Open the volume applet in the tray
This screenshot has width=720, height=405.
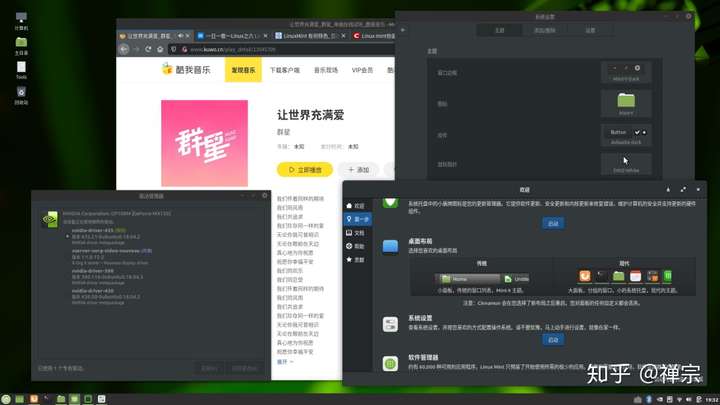tap(689, 399)
